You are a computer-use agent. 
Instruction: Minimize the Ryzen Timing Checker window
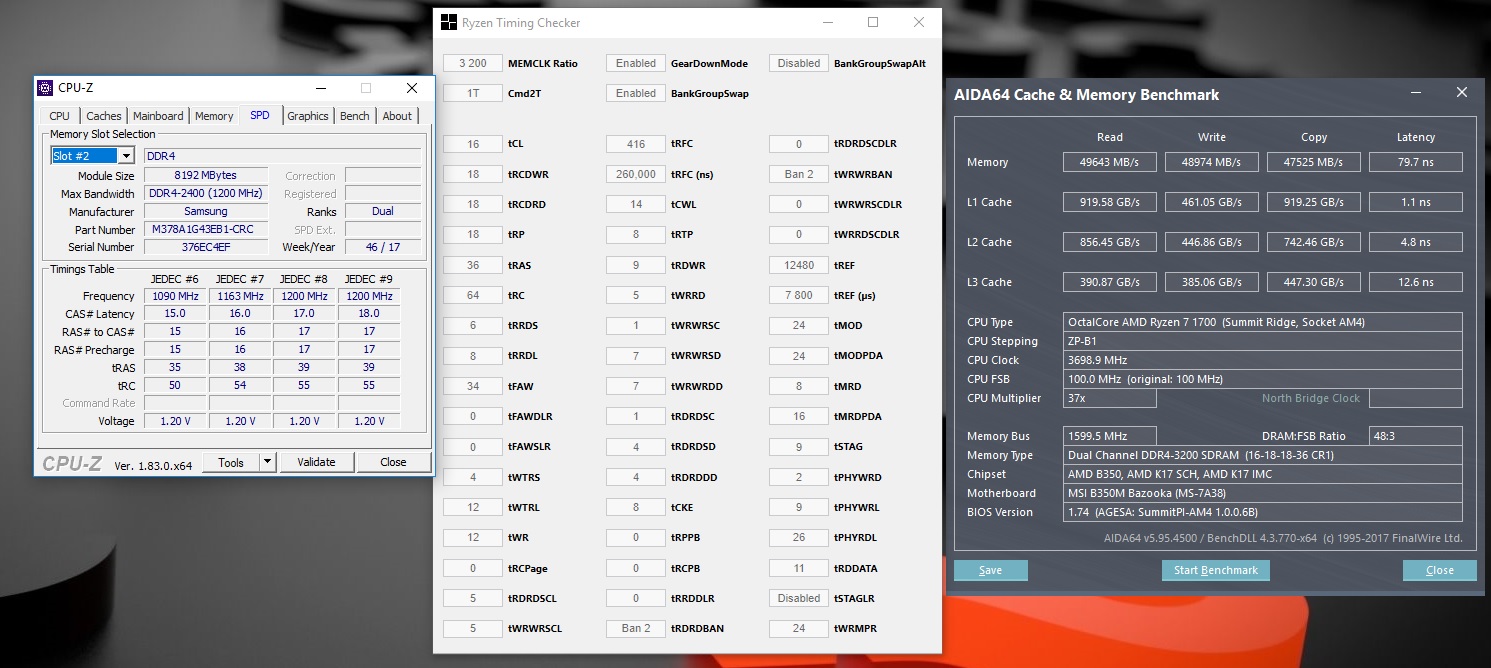click(x=827, y=22)
